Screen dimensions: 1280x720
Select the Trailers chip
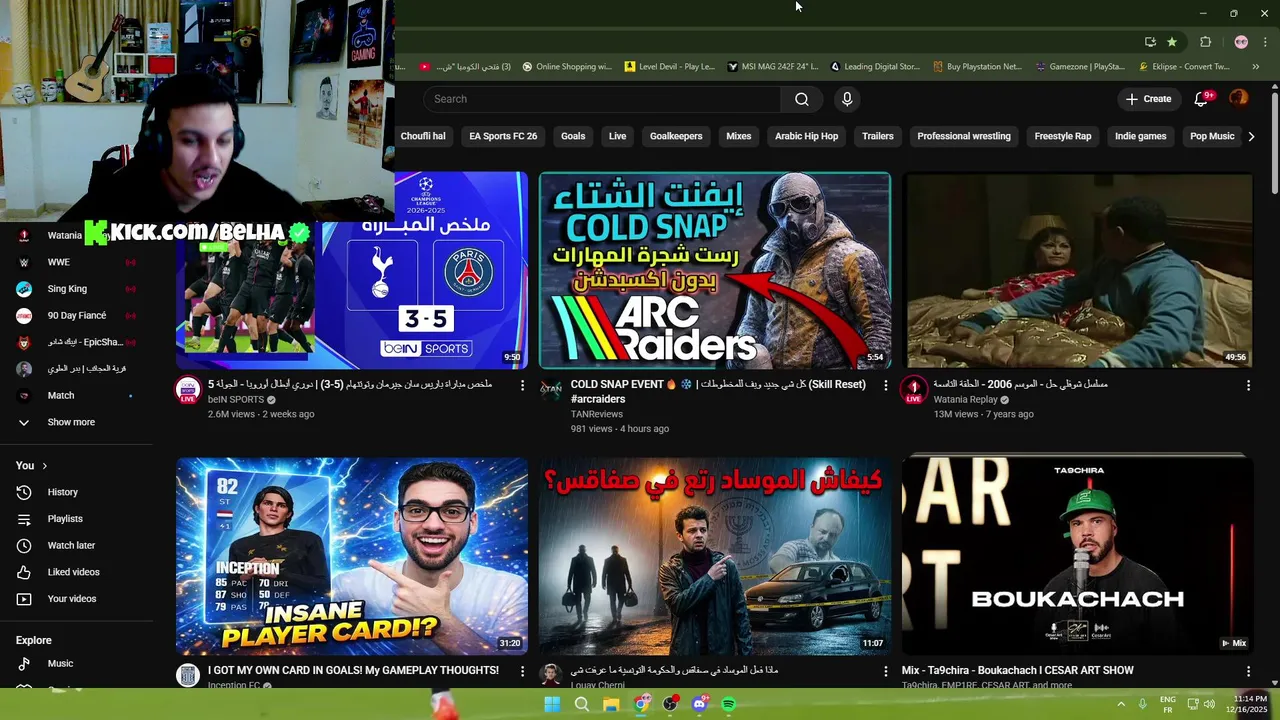(878, 136)
